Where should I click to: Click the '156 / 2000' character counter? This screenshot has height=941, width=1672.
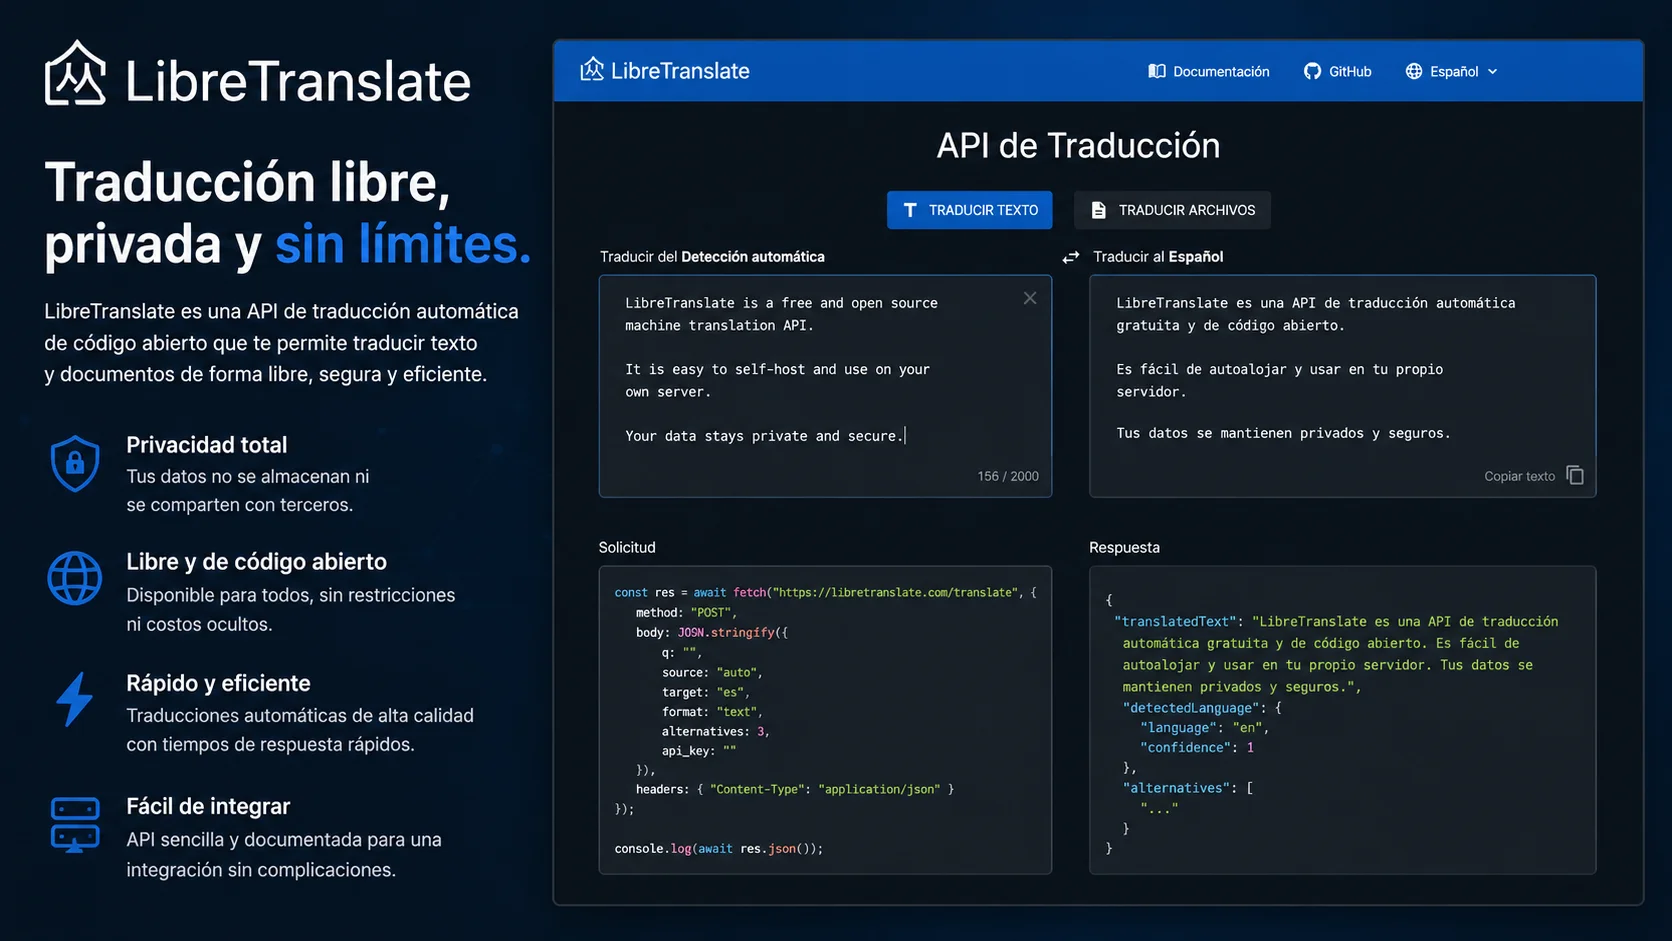click(1008, 476)
